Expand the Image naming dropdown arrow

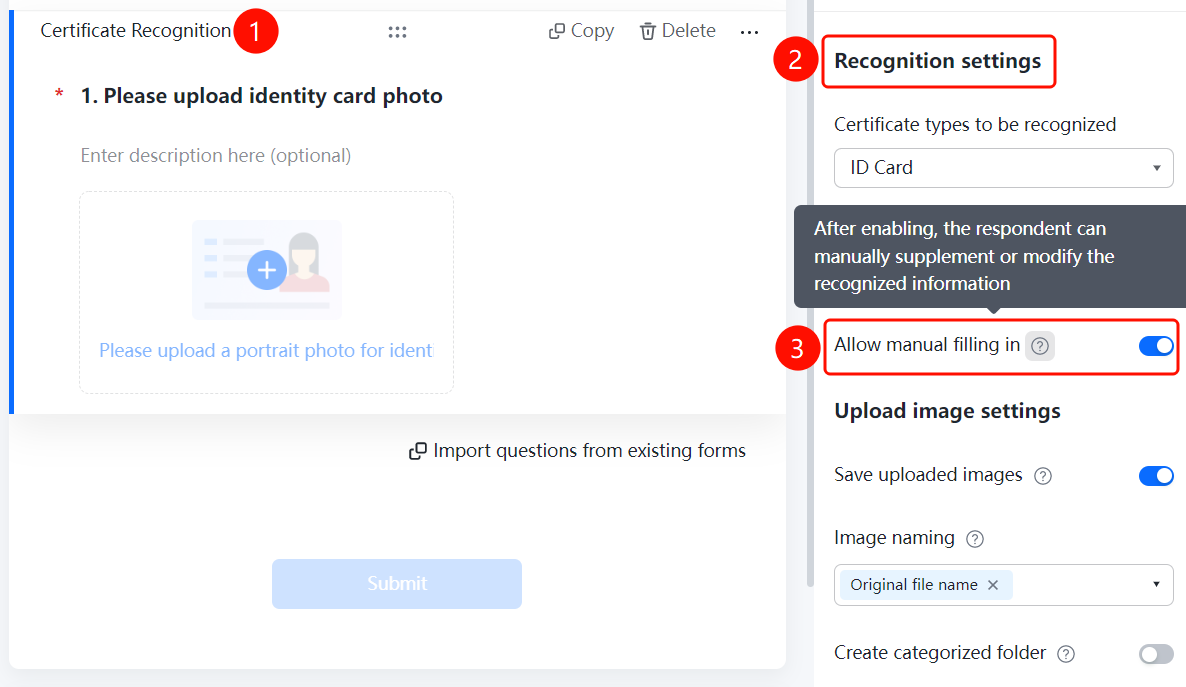(1156, 584)
